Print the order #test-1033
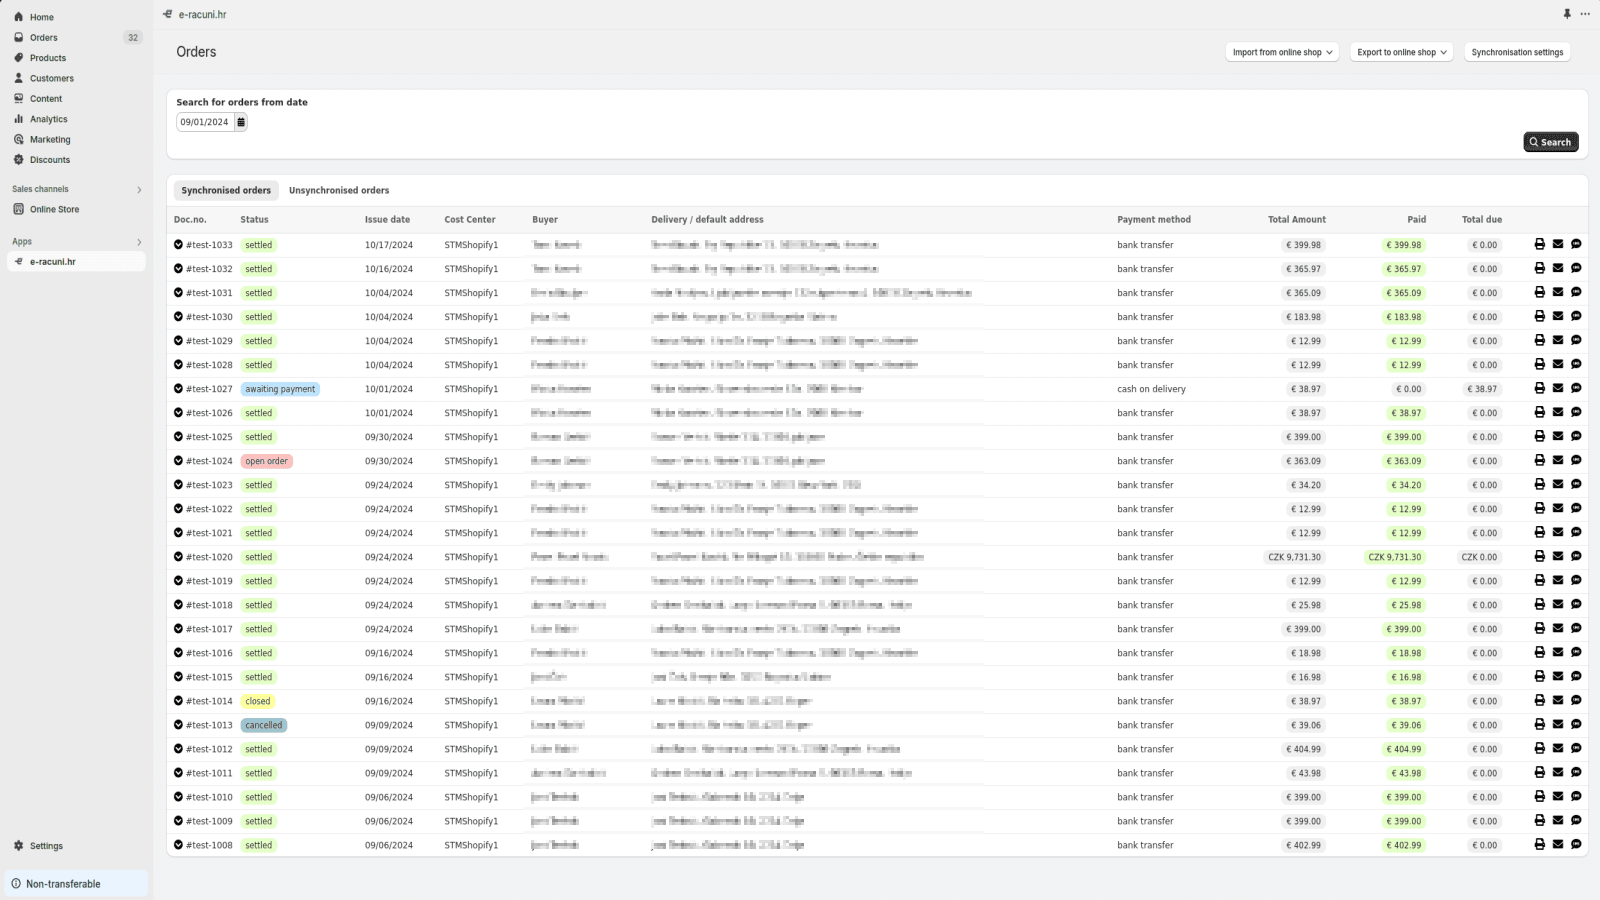The image size is (1600, 900). [x=1539, y=244]
